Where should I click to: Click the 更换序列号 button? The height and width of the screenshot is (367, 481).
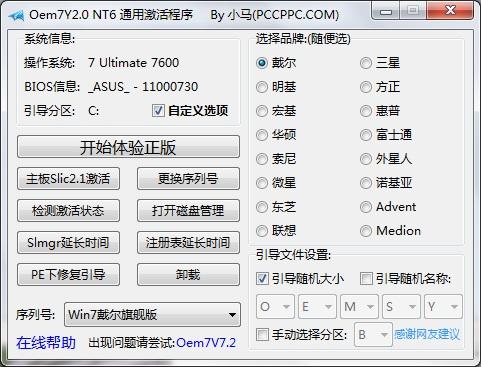point(188,179)
